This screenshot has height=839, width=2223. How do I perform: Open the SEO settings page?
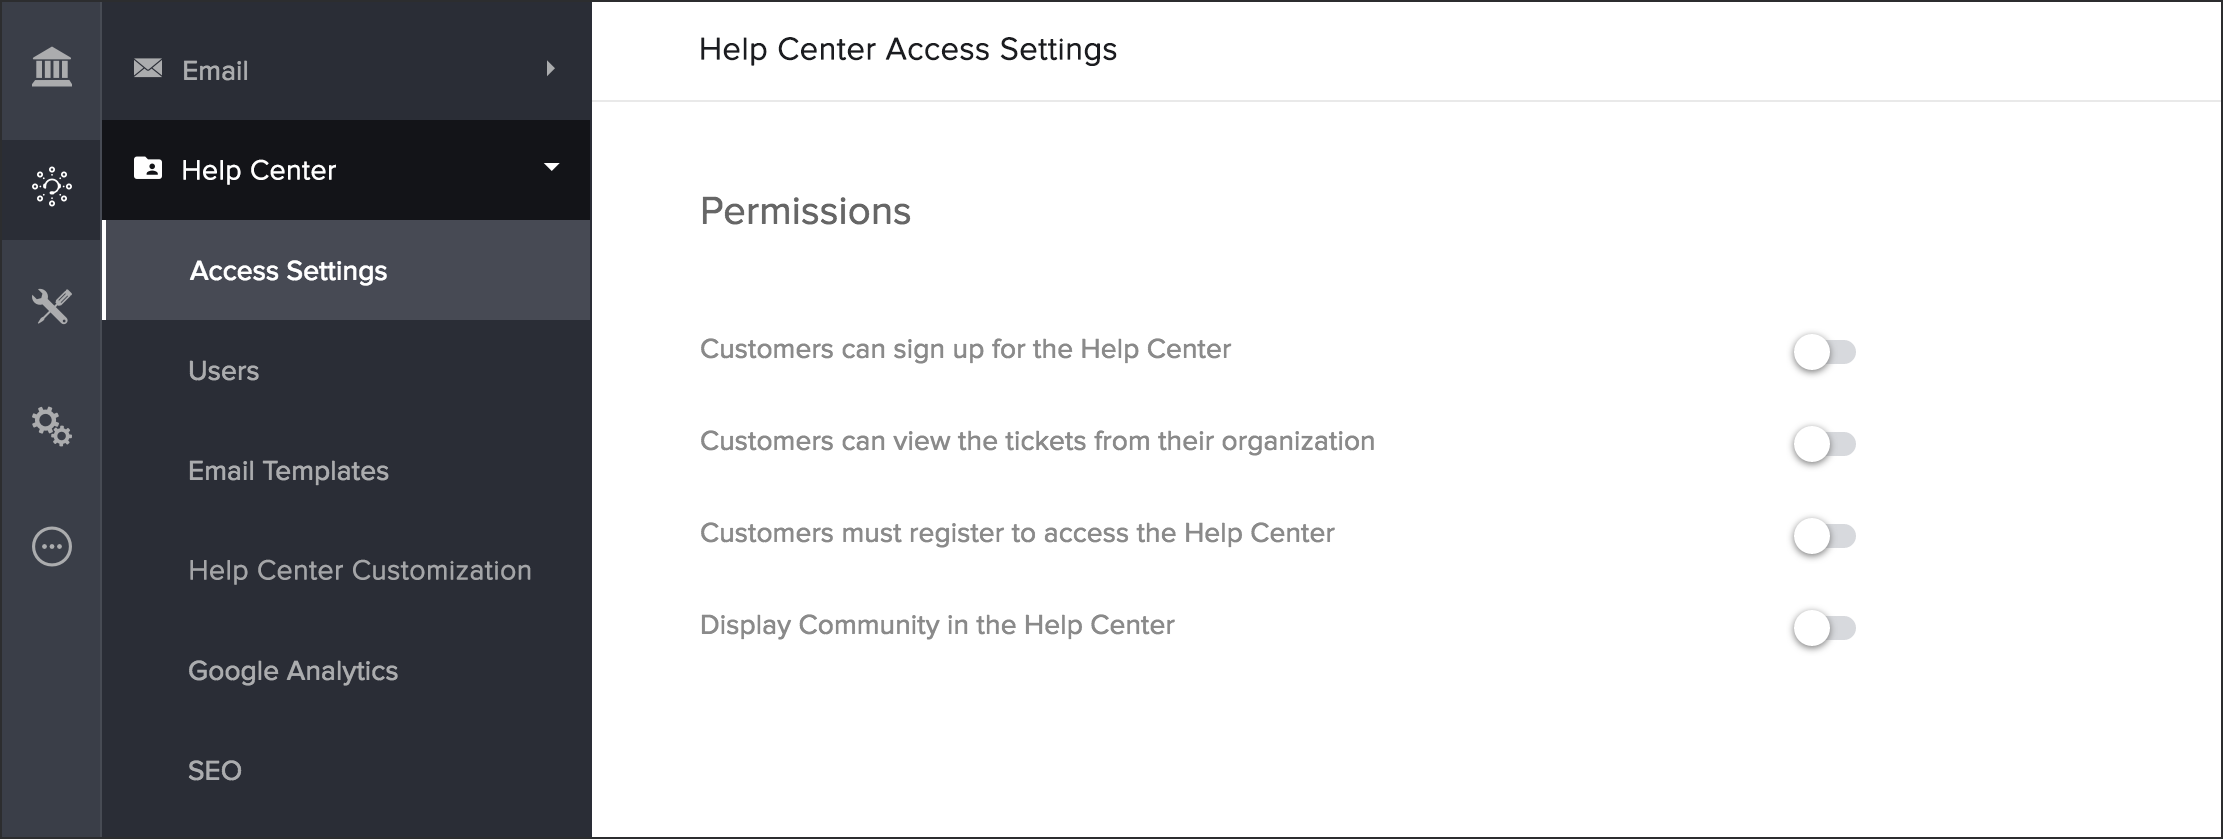coord(214,771)
